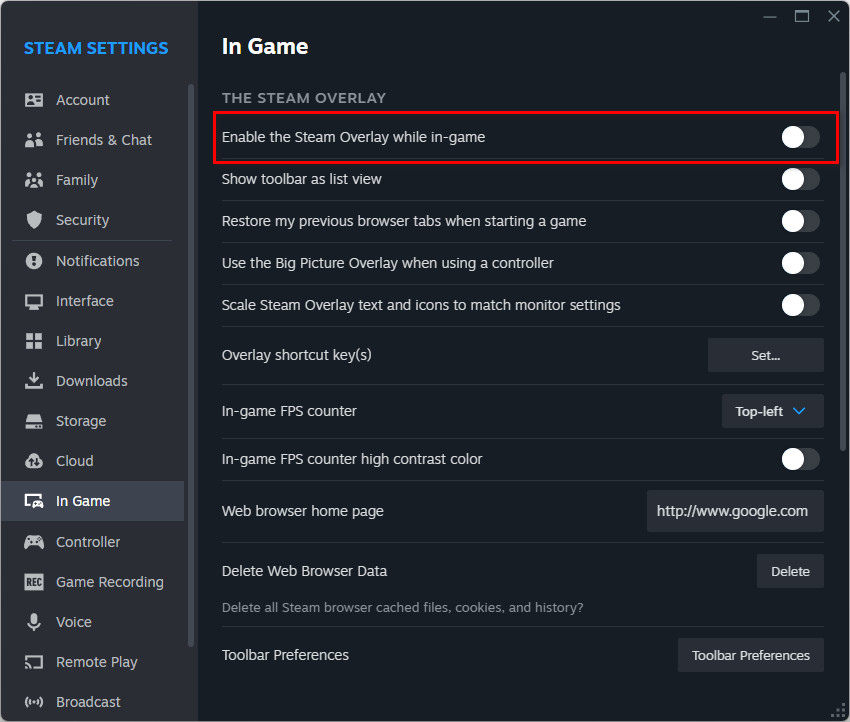The image size is (850, 722).
Task: Enable the Steam Overlay while in-game
Action: (x=800, y=137)
